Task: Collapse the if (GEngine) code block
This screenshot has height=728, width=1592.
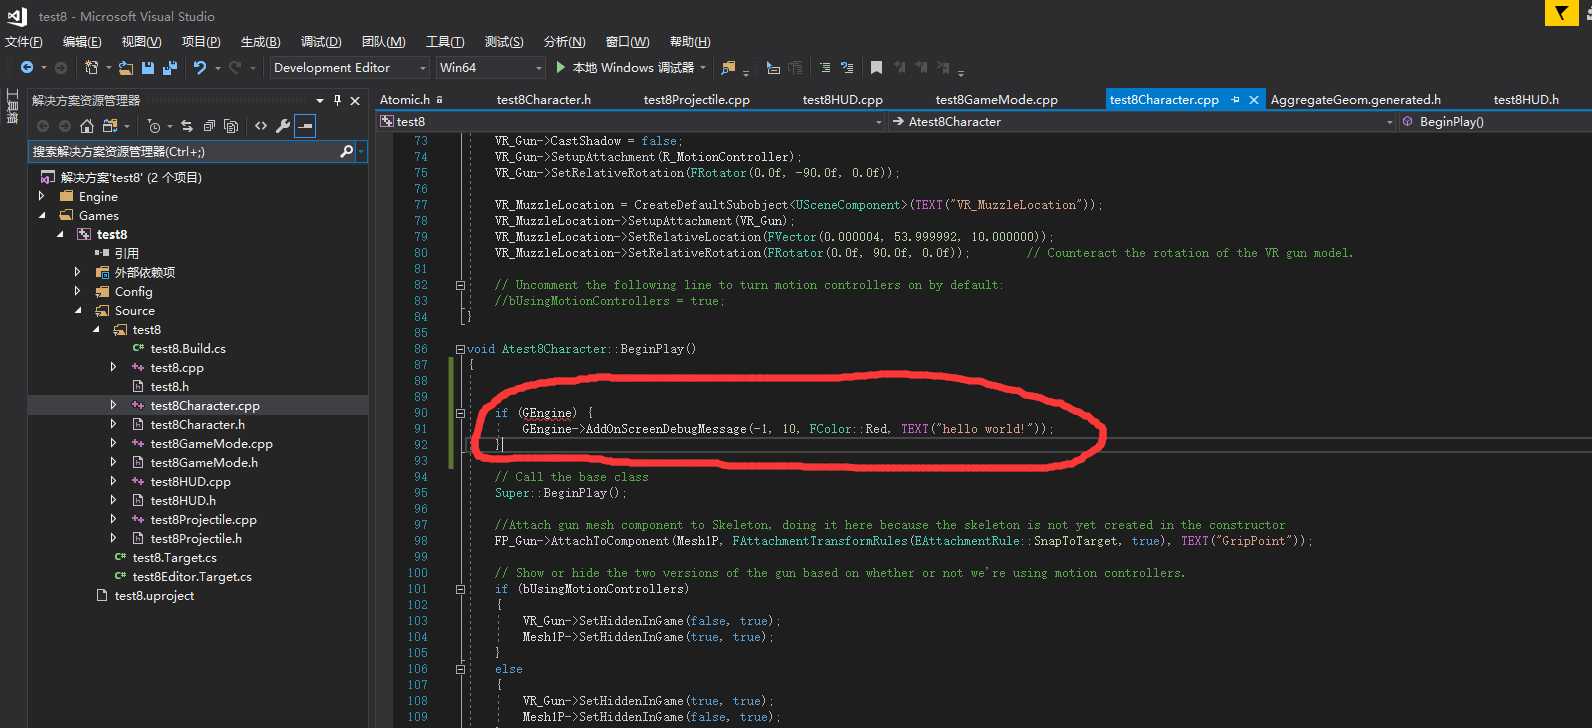Action: [460, 413]
